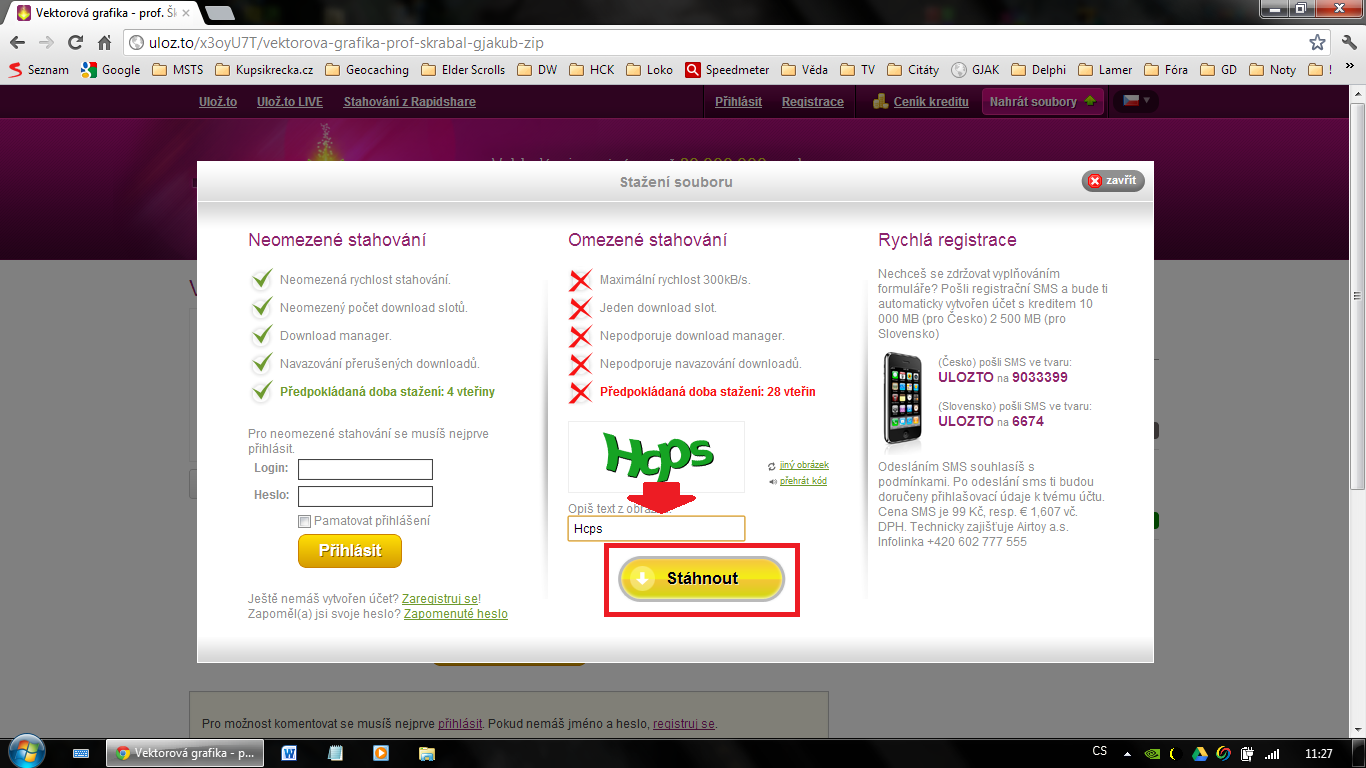The height and width of the screenshot is (768, 1366).
Task: Click the 'Zapomenuté heslo' link
Action: (x=455, y=614)
